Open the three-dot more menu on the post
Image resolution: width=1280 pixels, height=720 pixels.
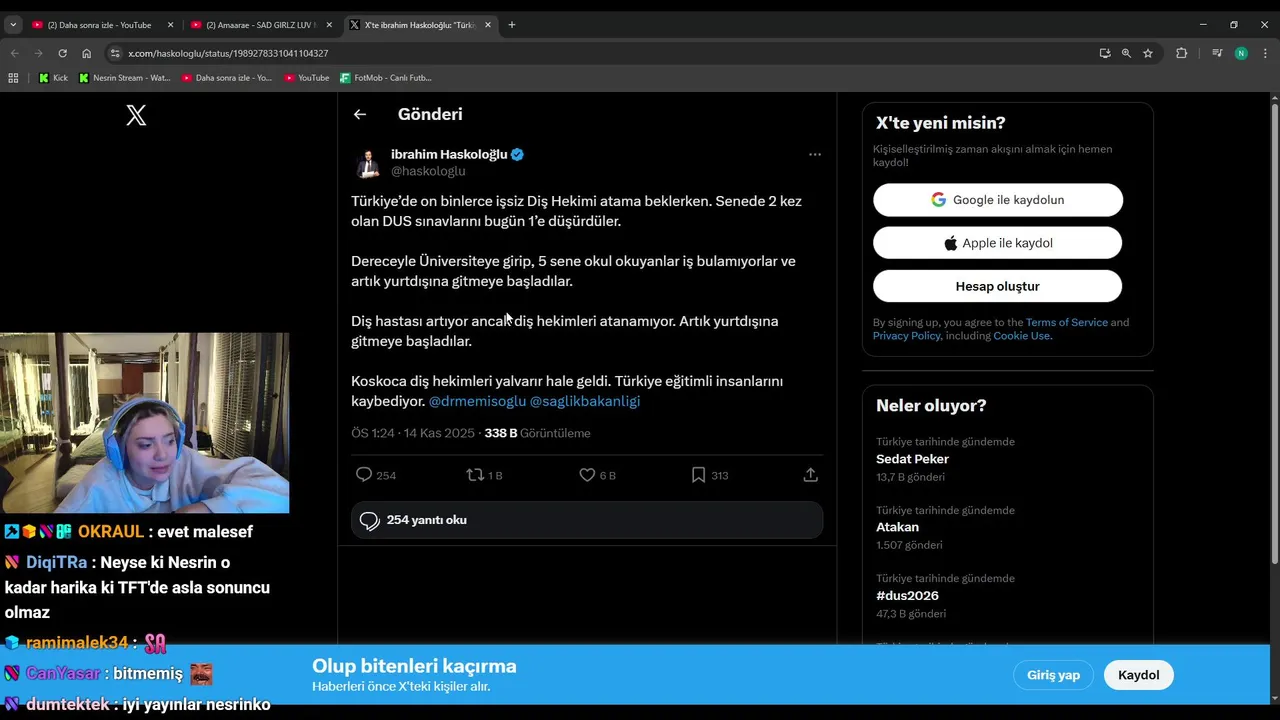pos(815,154)
